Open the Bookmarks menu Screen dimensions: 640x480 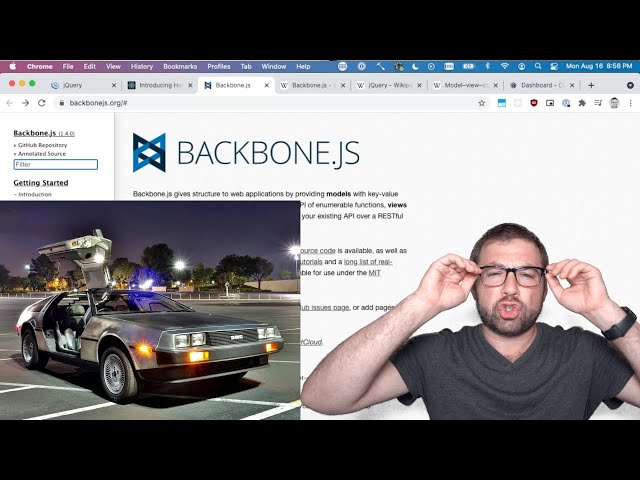180,66
